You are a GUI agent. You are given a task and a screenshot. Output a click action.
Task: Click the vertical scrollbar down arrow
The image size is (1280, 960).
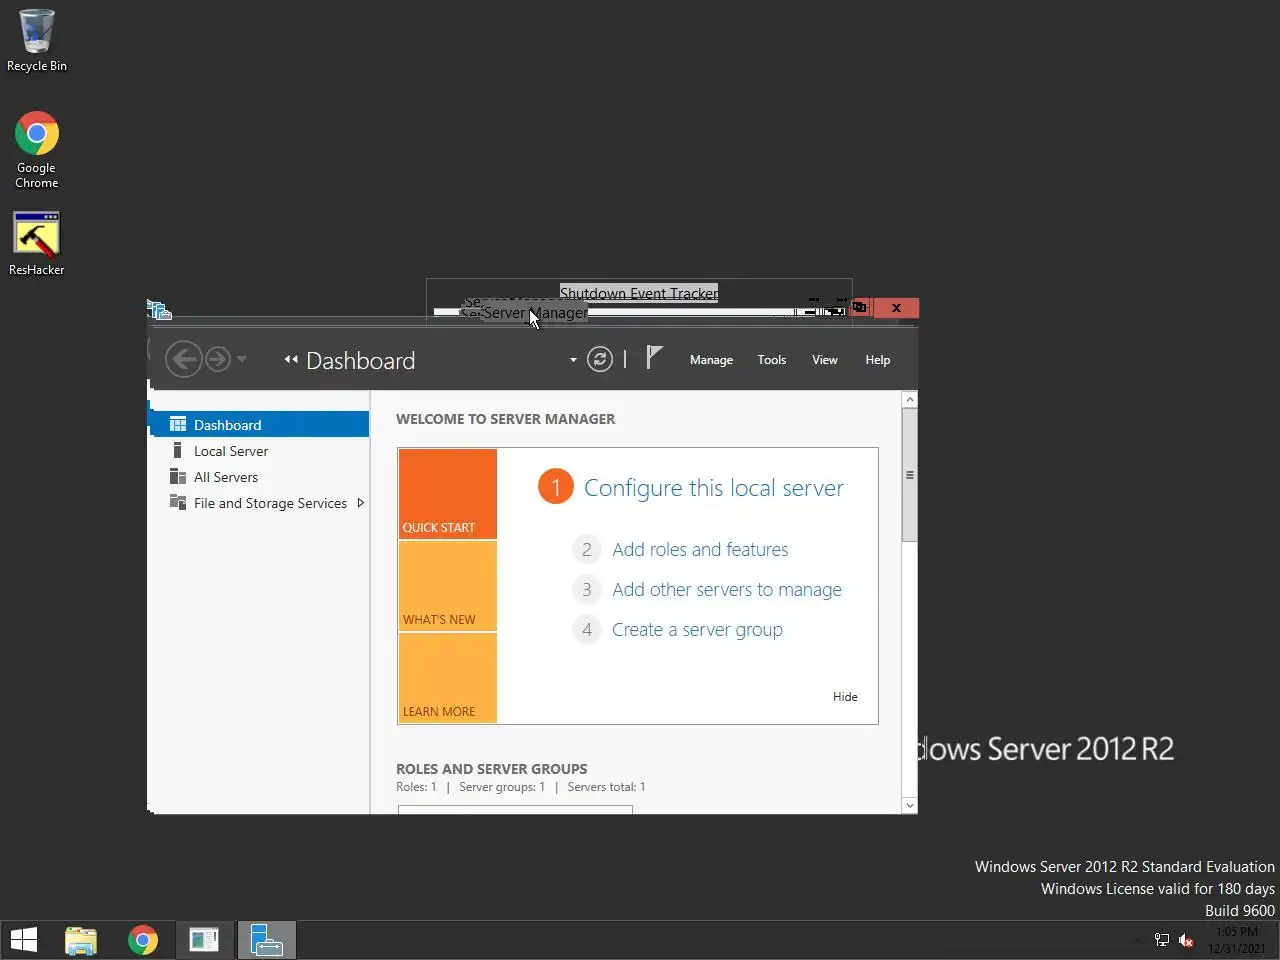[909, 805]
